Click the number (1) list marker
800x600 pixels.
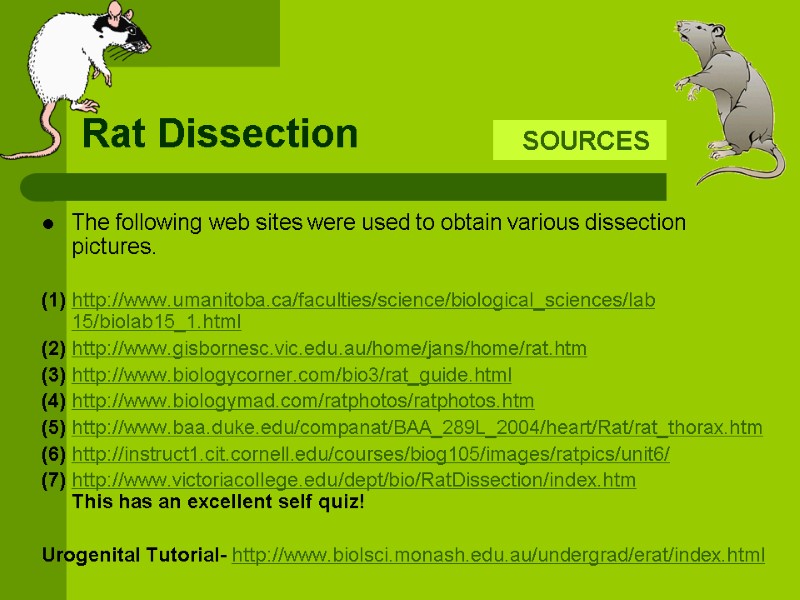(x=54, y=301)
